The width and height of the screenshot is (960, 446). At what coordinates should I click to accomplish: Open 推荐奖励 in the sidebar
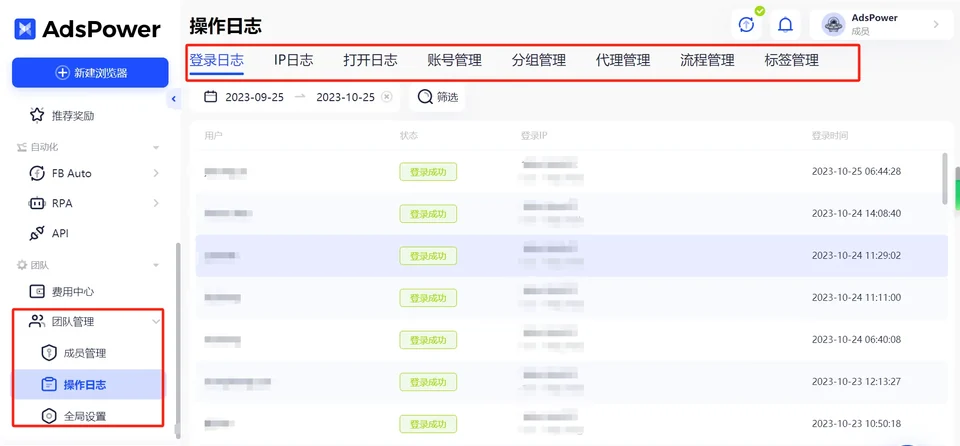point(73,115)
